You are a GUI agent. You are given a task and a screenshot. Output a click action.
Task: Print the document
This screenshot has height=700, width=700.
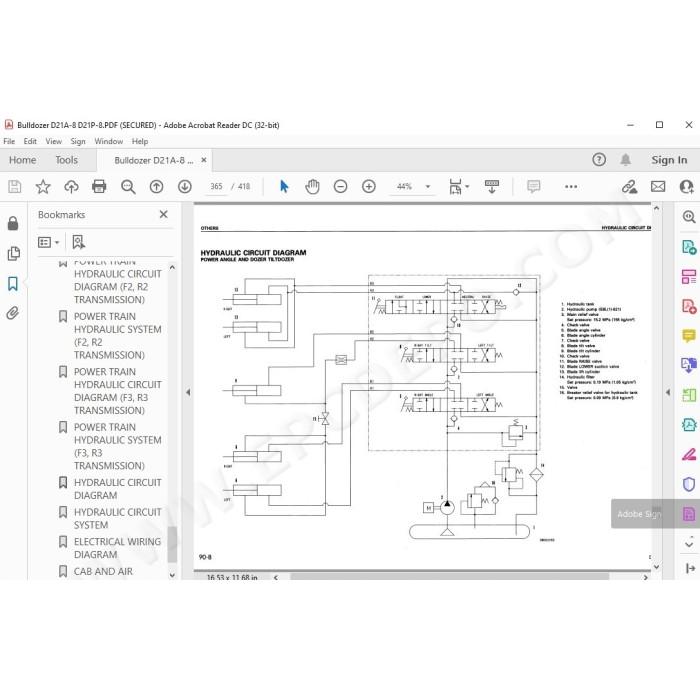tap(99, 186)
